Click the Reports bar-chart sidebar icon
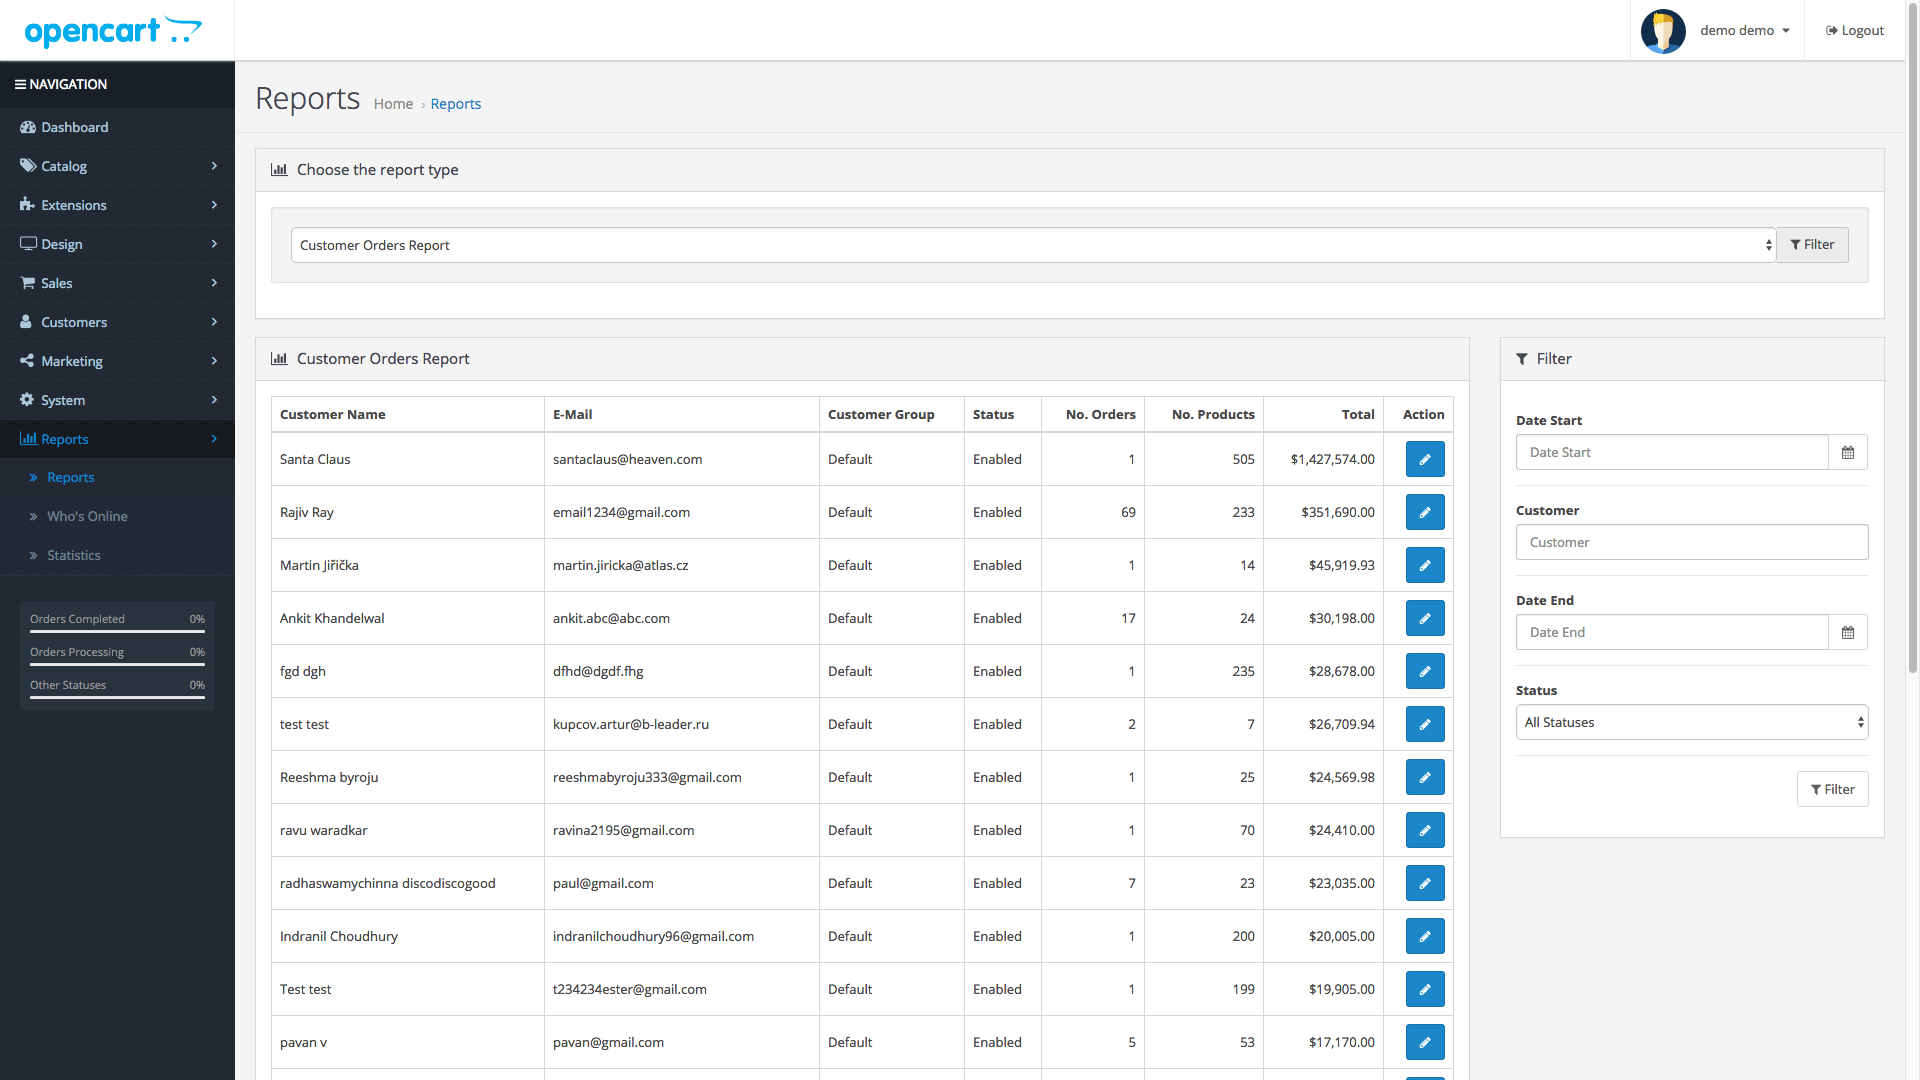The image size is (1920, 1080). (x=28, y=439)
